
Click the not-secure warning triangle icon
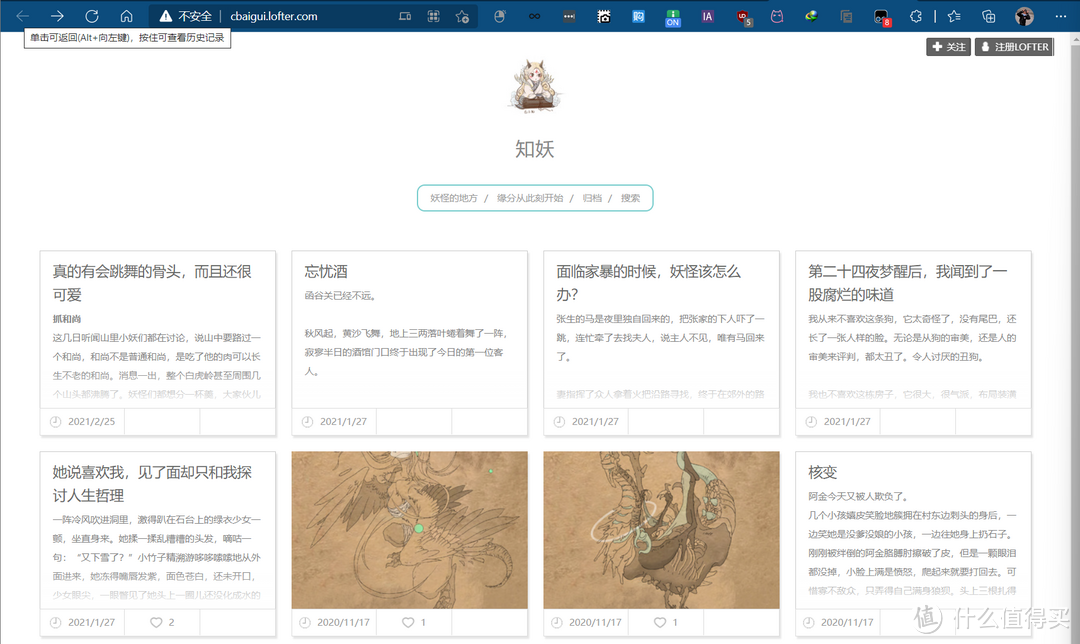pyautogui.click(x=166, y=16)
